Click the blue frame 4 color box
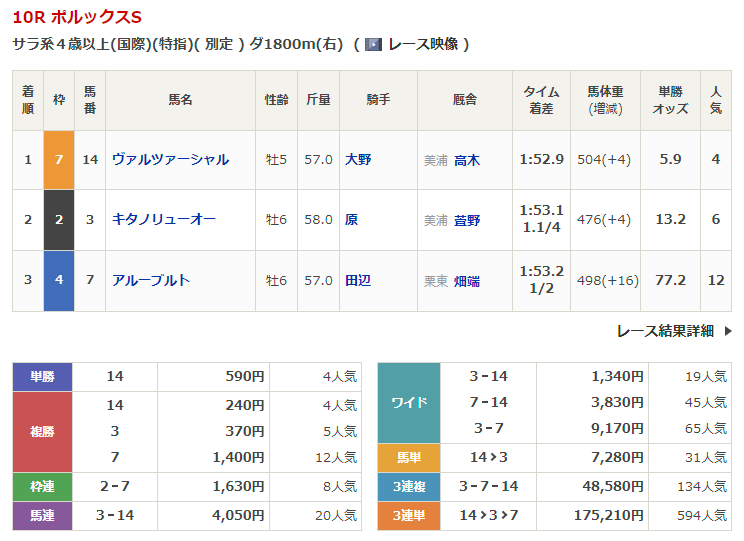 [x=59, y=280]
